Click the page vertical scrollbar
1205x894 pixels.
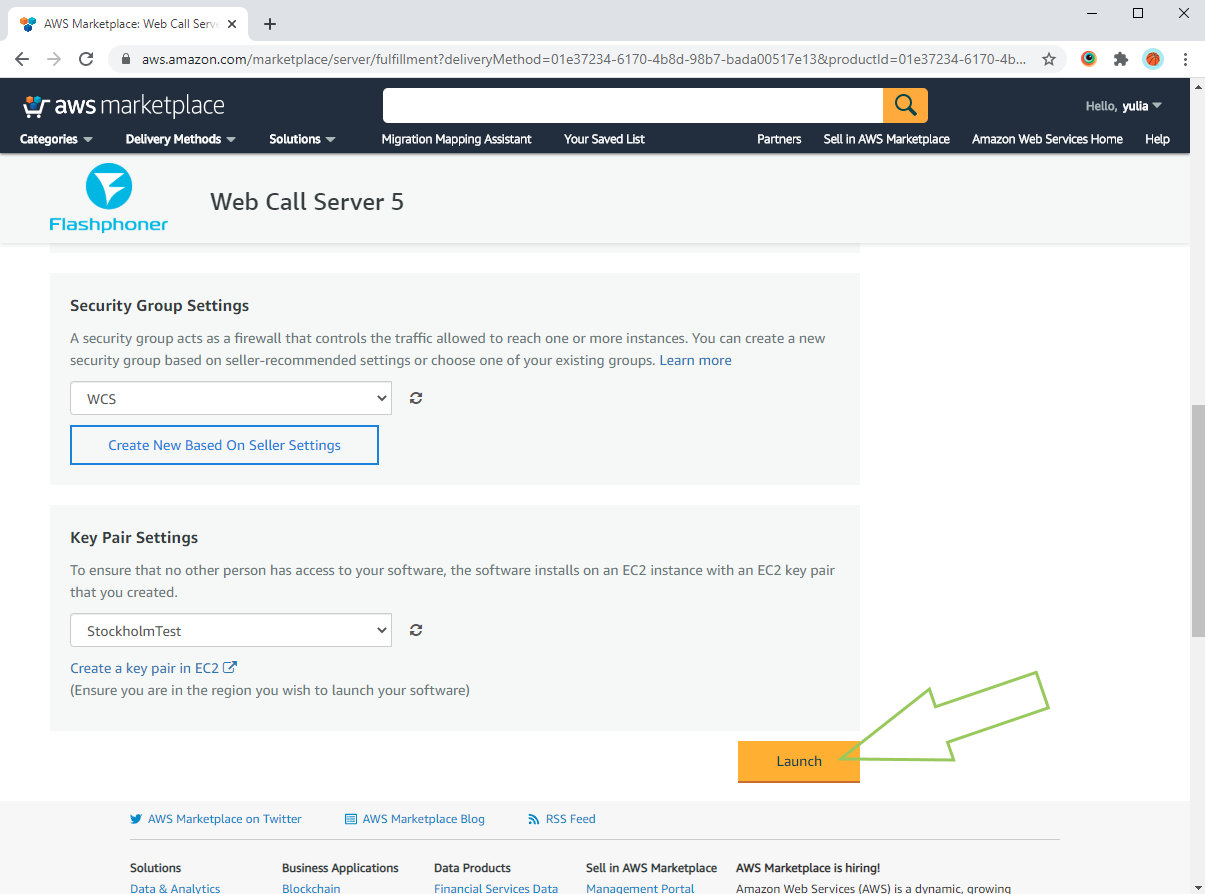click(x=1197, y=520)
